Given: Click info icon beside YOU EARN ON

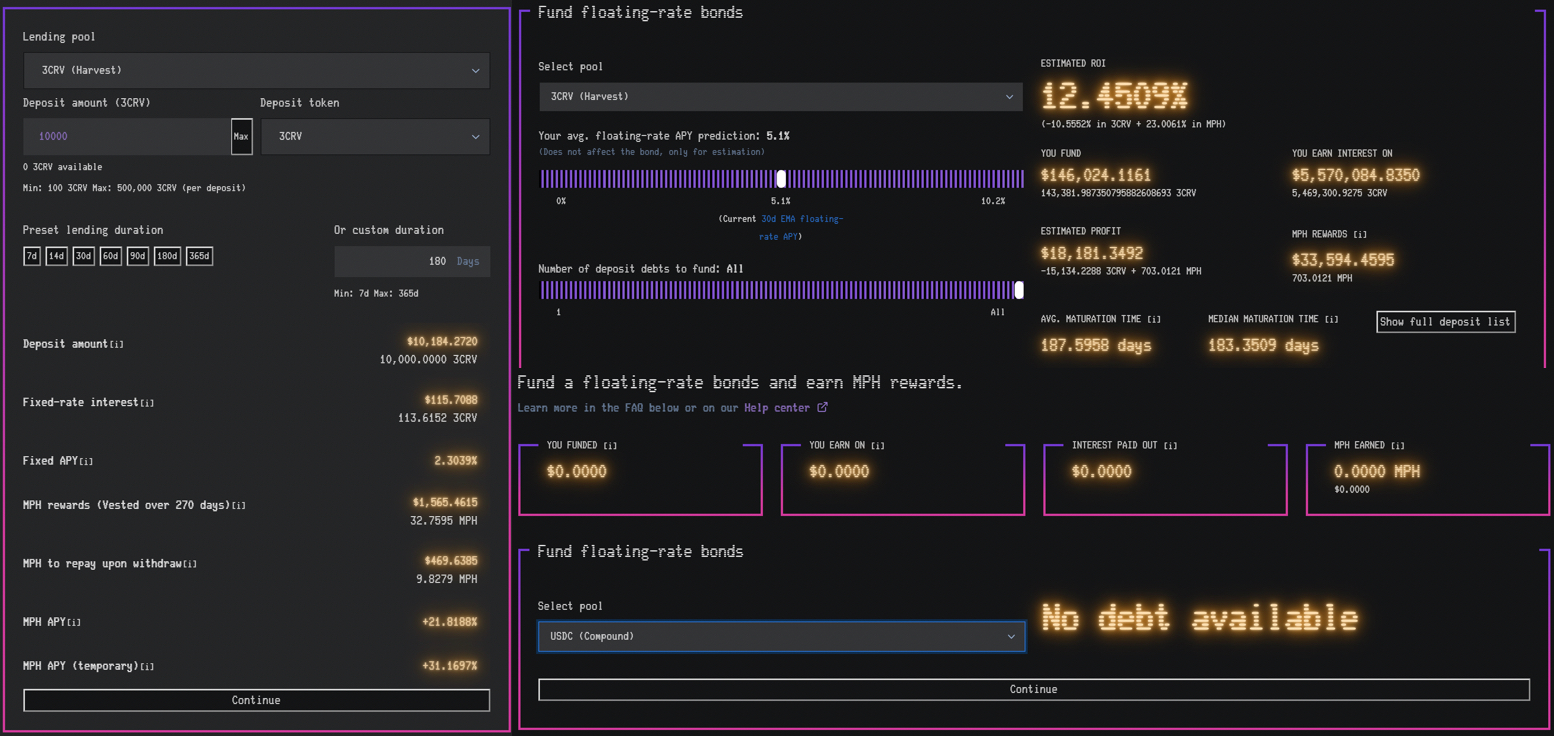Looking at the screenshot, I should [x=877, y=446].
